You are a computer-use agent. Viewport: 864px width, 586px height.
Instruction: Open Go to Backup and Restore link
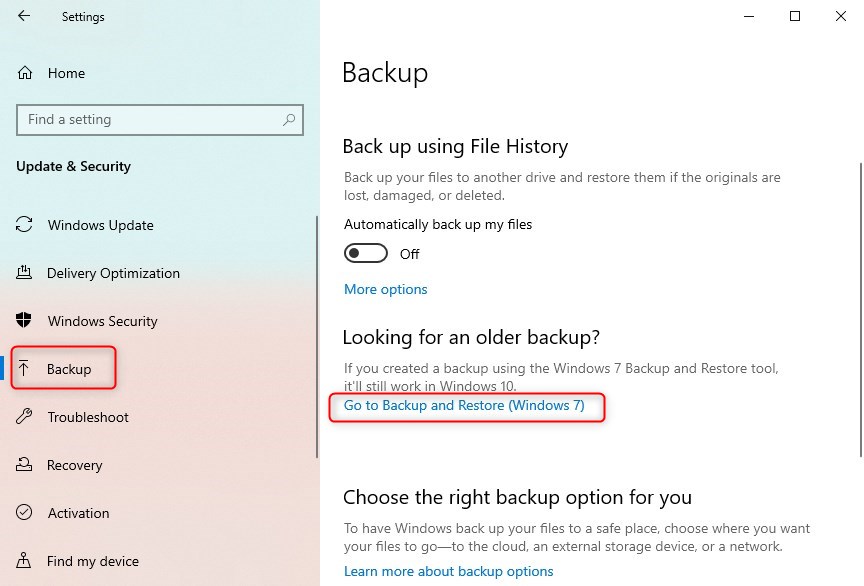pos(464,405)
